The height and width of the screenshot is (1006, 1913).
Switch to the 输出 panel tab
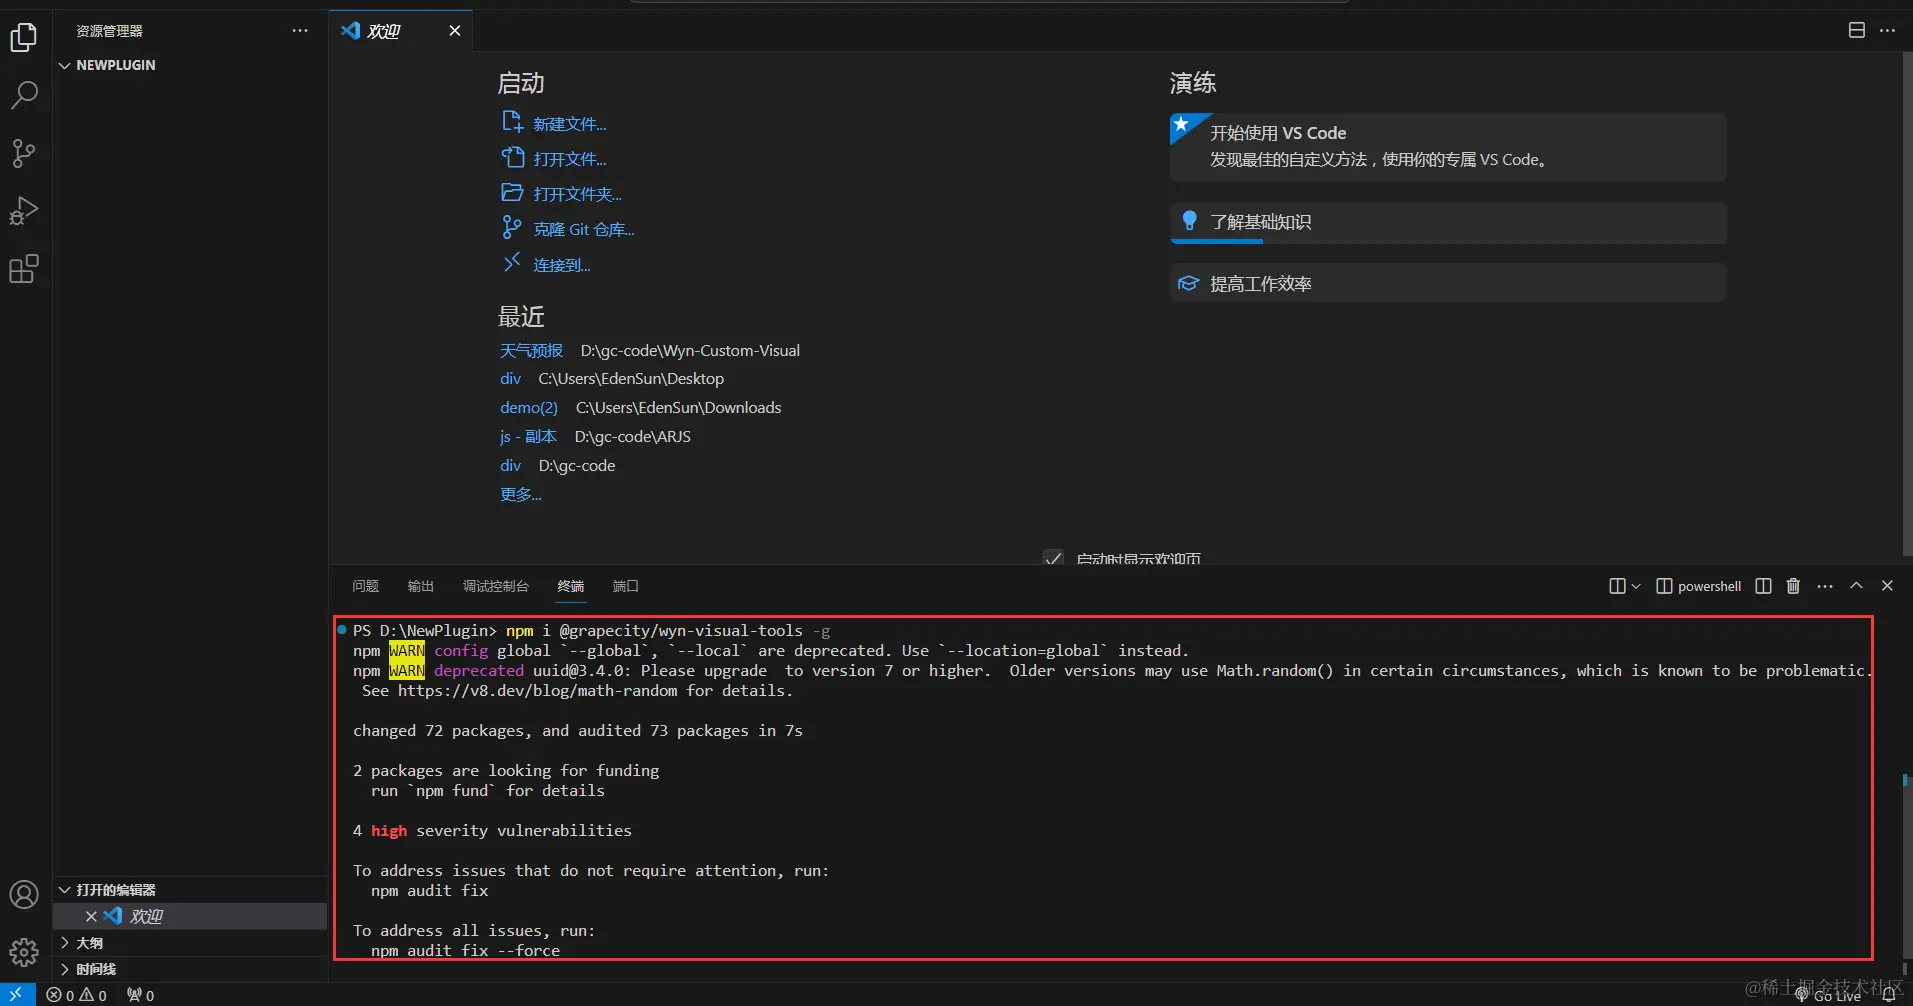[420, 586]
